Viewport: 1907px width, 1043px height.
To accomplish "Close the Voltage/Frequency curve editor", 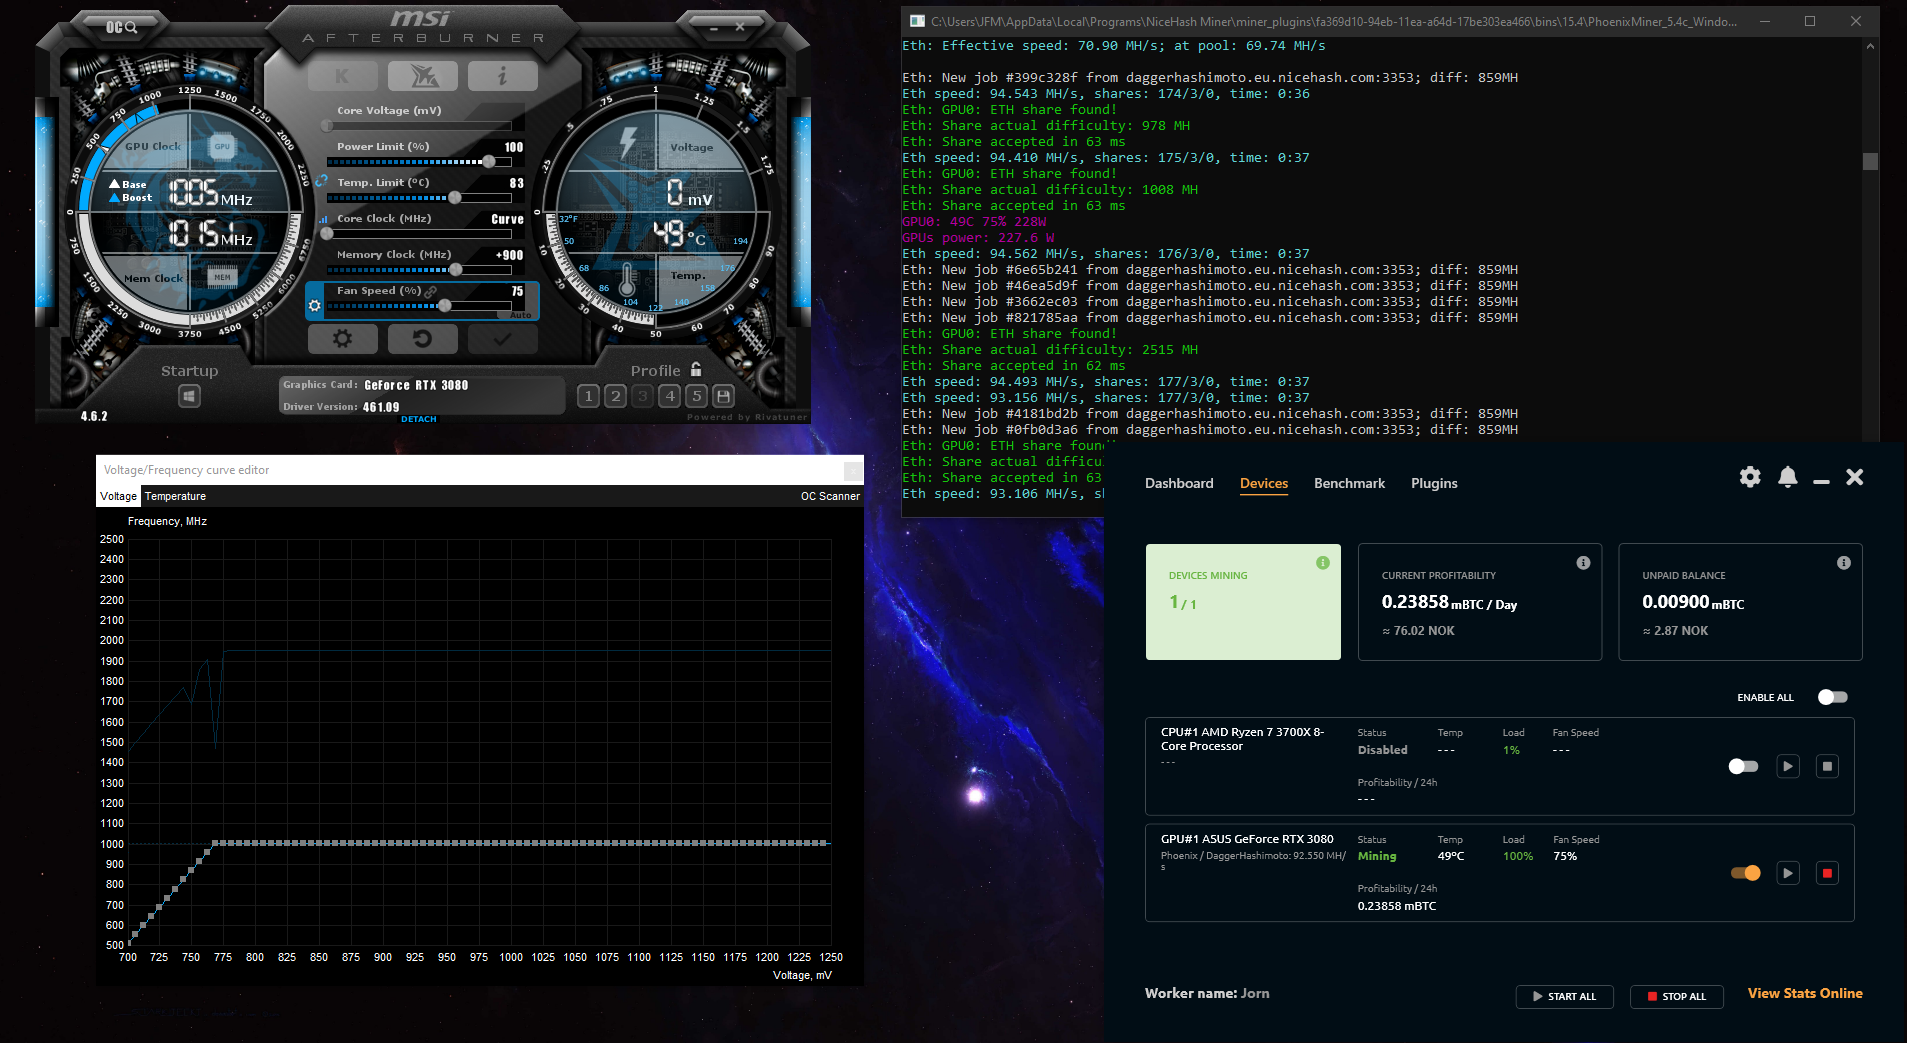I will pyautogui.click(x=853, y=470).
